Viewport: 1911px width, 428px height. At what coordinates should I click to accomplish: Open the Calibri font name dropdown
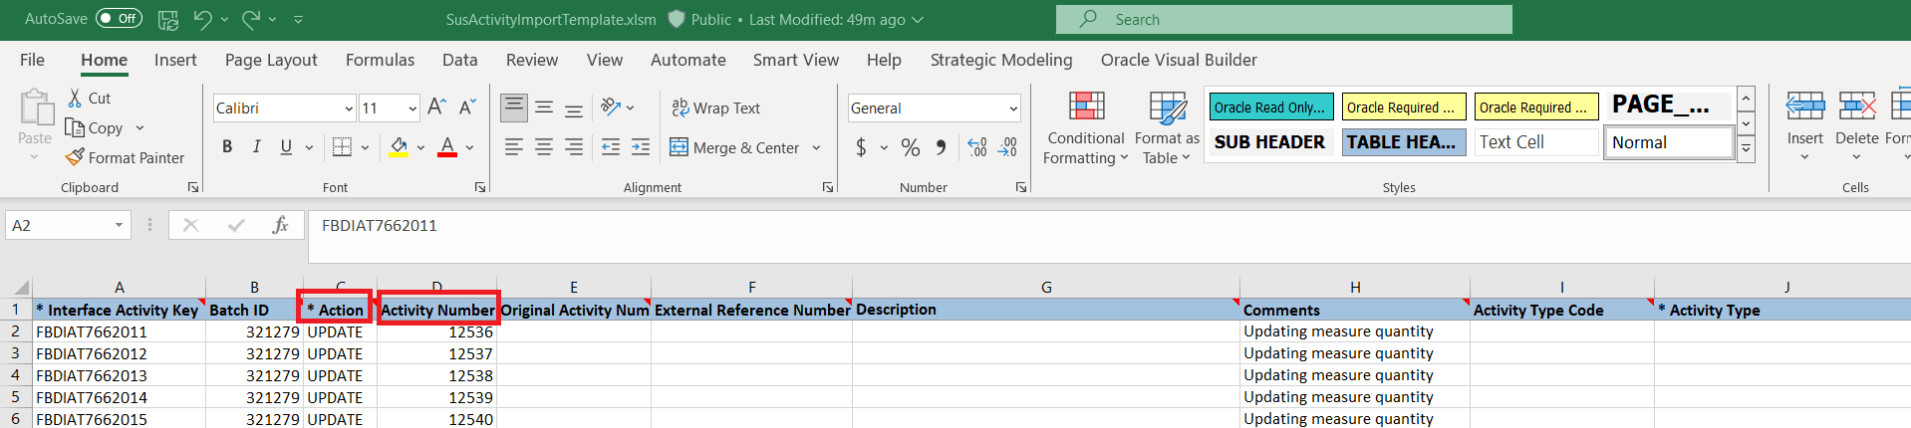348,108
